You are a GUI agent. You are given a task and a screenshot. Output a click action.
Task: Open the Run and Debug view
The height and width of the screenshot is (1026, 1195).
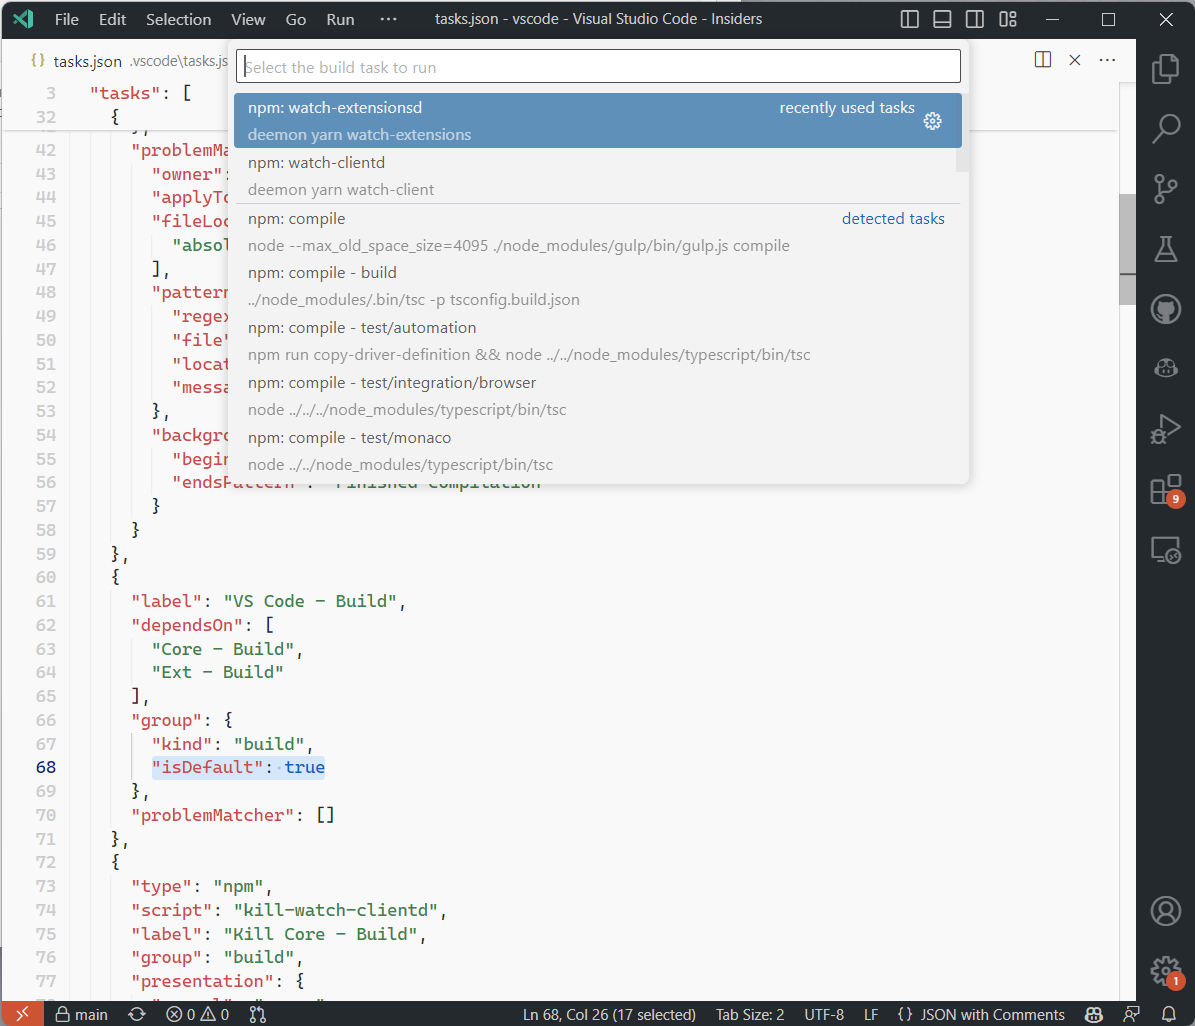click(x=1166, y=429)
